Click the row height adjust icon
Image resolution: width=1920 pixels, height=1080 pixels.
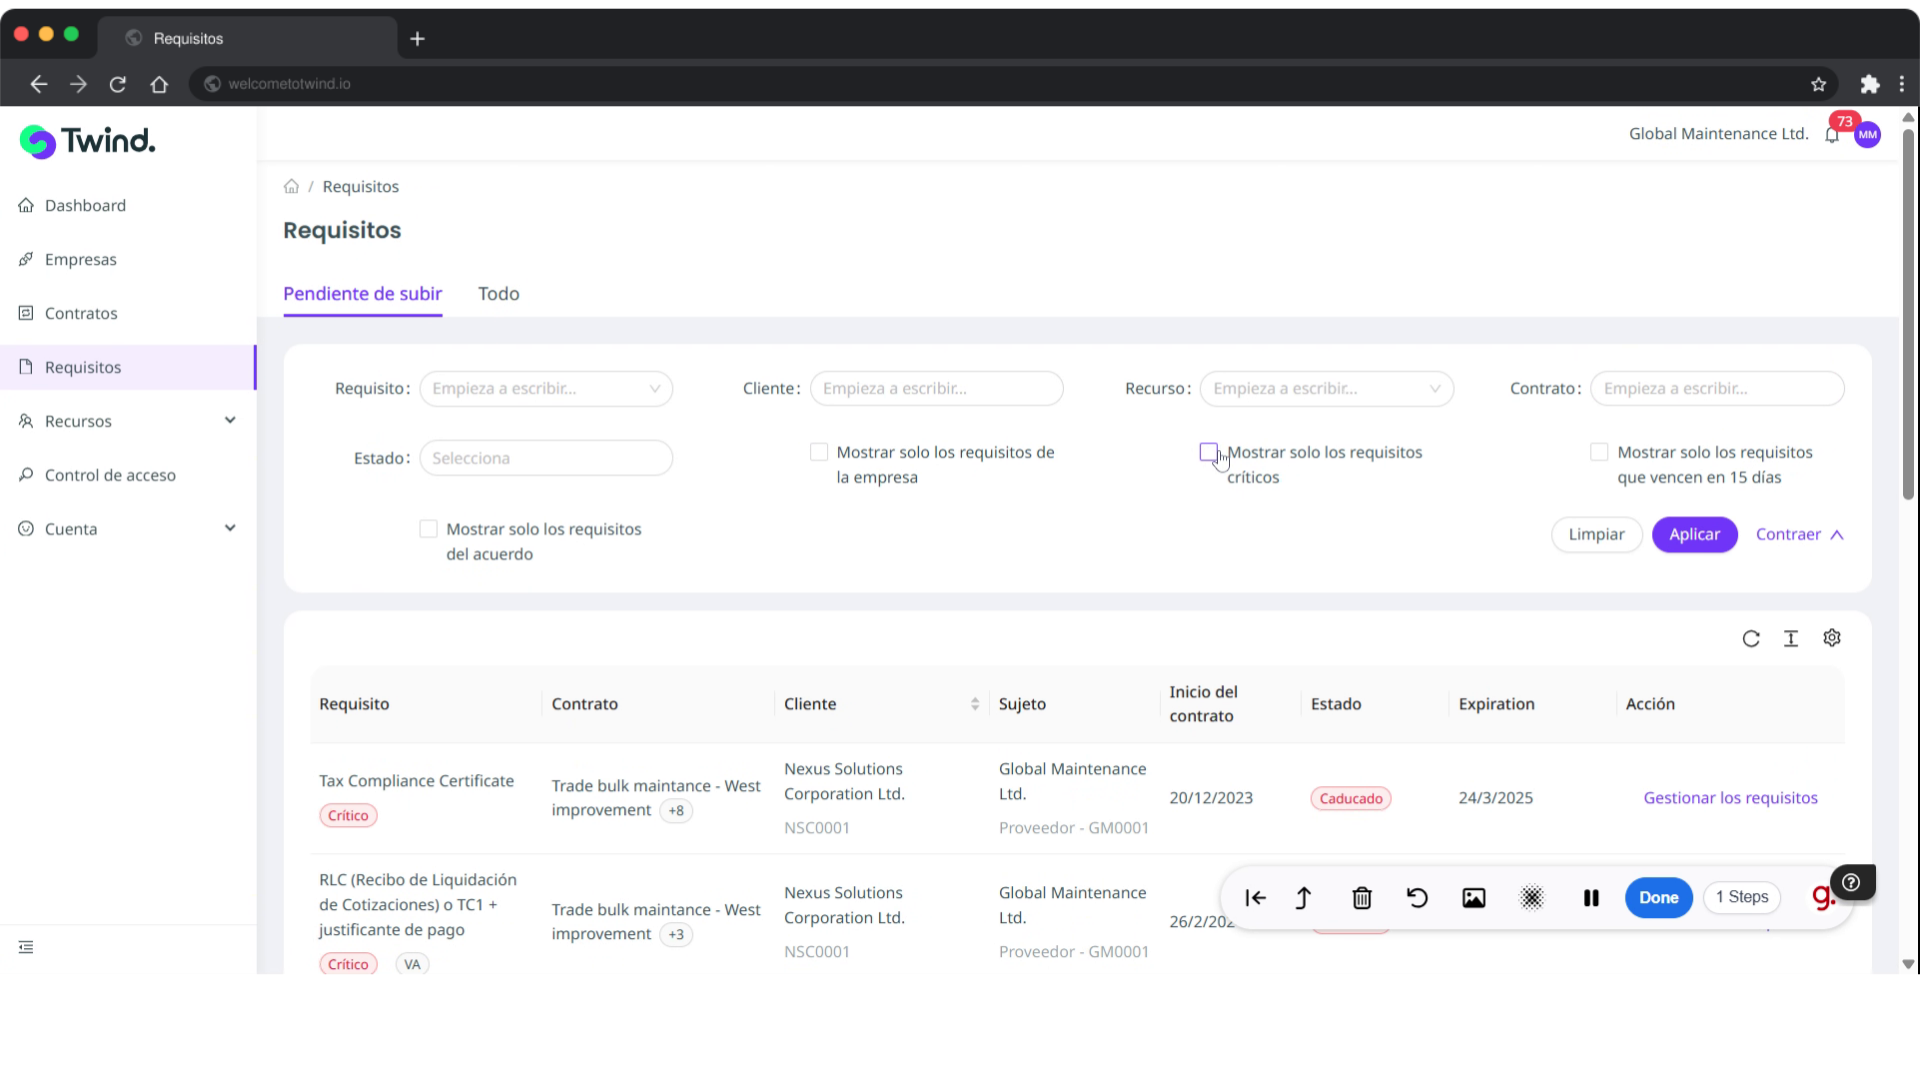click(1790, 639)
